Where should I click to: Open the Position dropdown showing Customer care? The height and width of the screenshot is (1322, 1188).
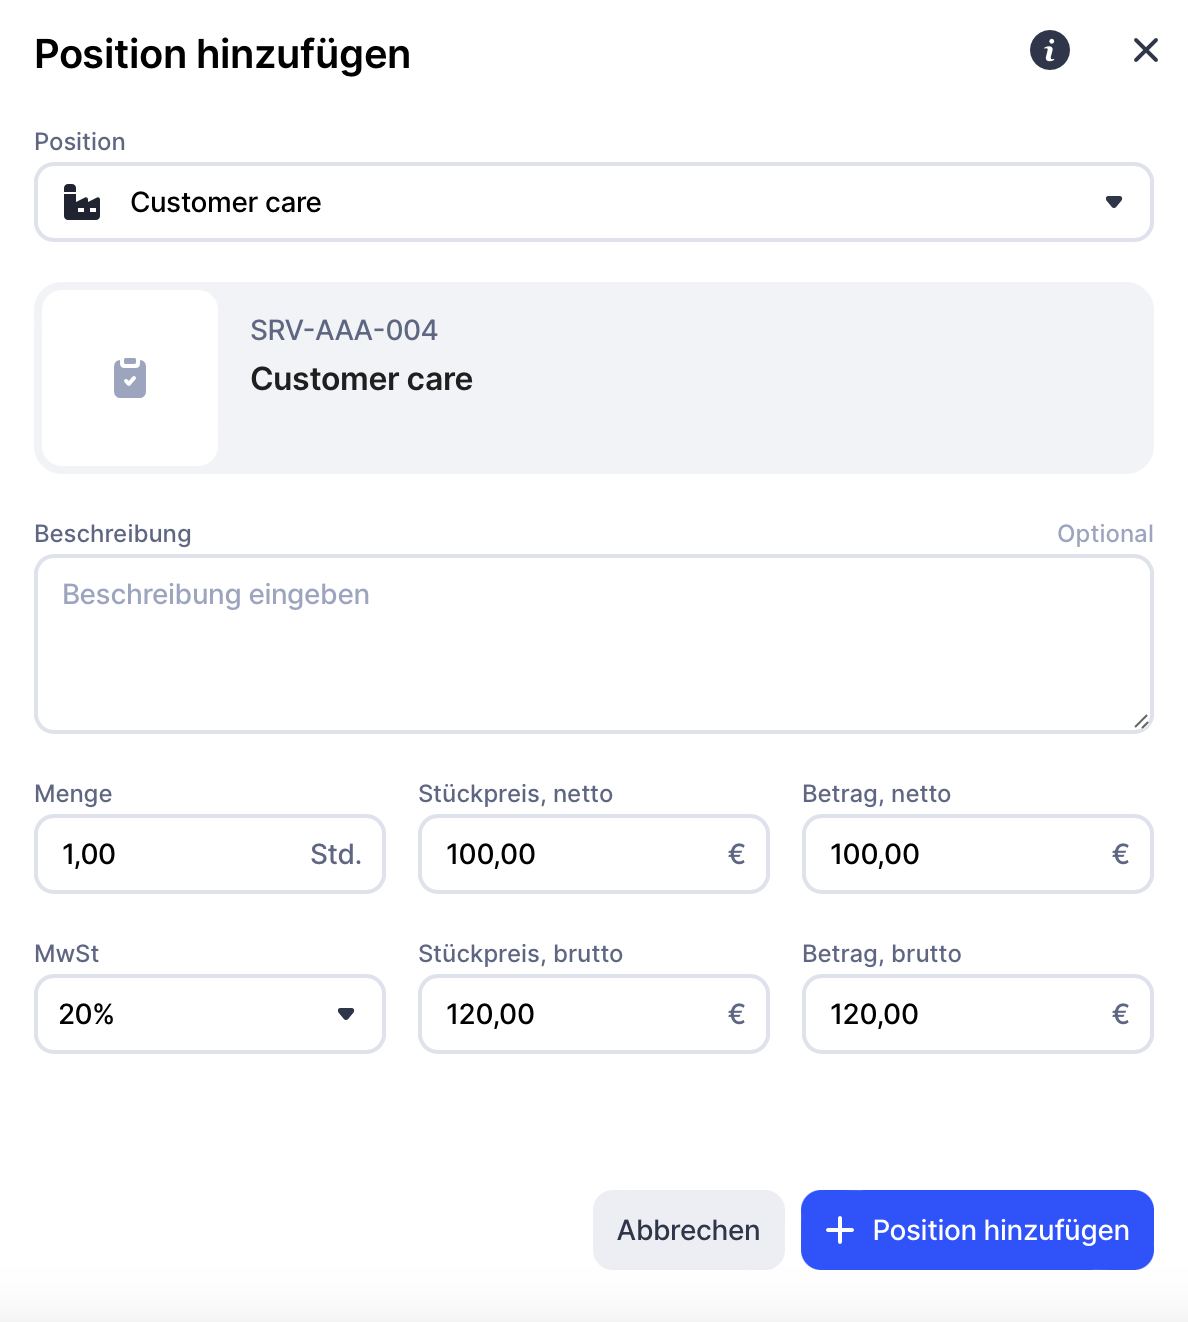click(x=593, y=202)
